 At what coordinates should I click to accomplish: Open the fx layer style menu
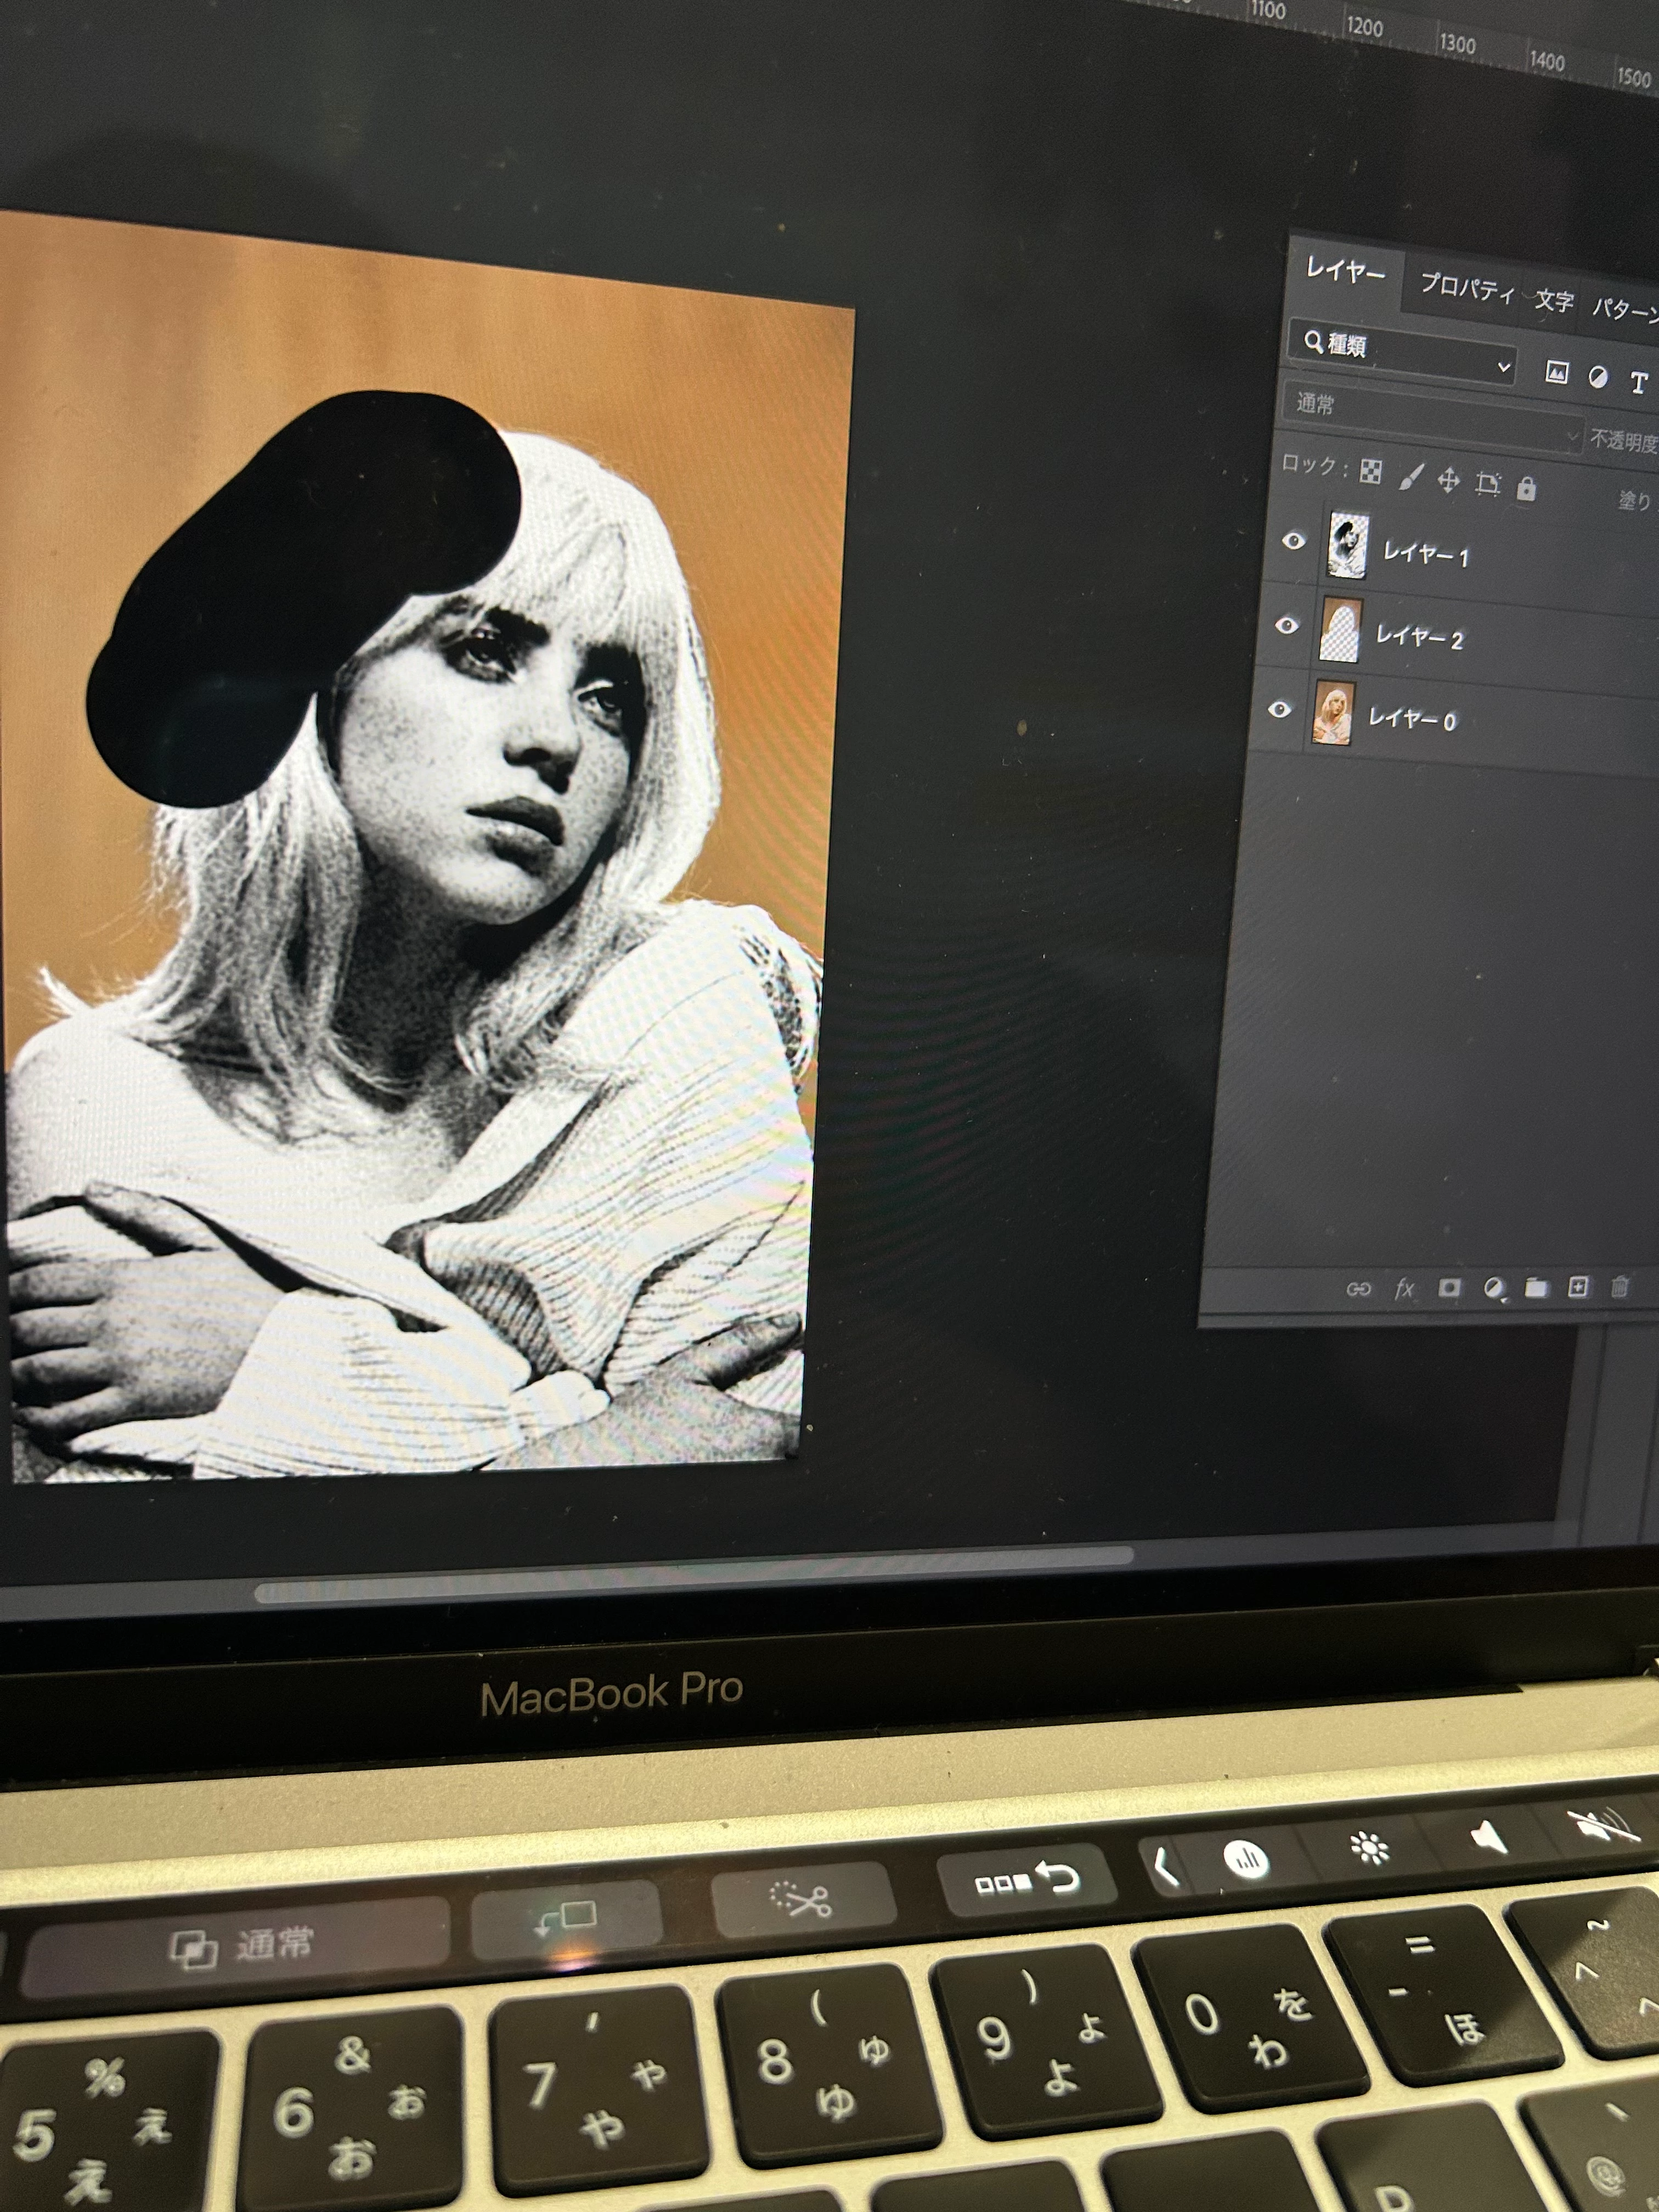pyautogui.click(x=1404, y=1288)
